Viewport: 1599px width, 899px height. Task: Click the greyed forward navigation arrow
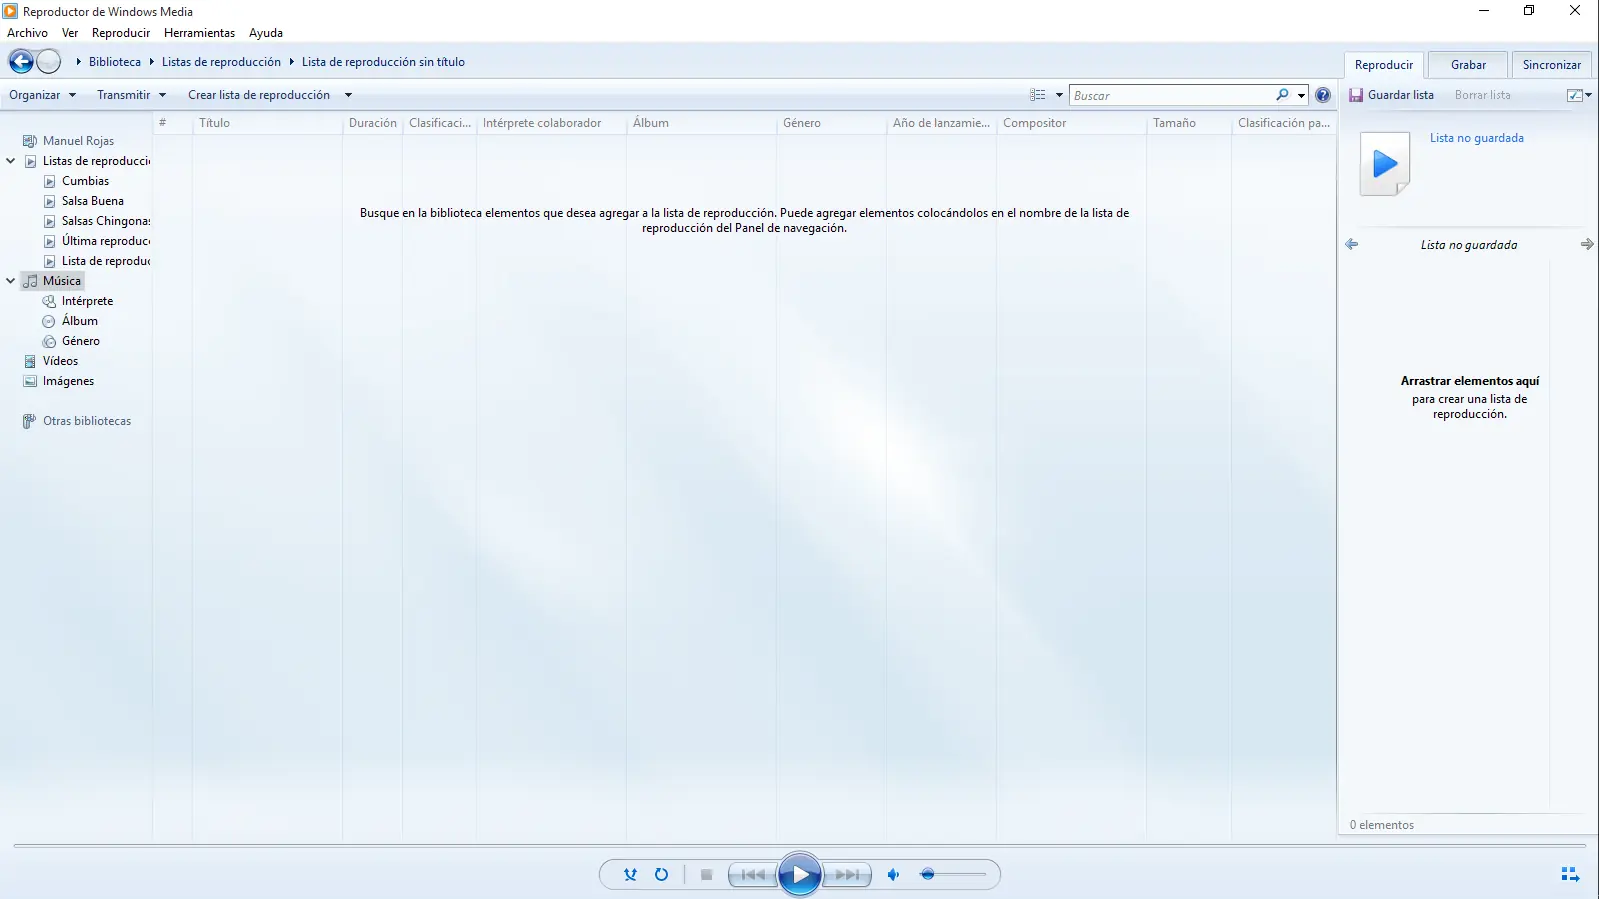click(x=49, y=62)
